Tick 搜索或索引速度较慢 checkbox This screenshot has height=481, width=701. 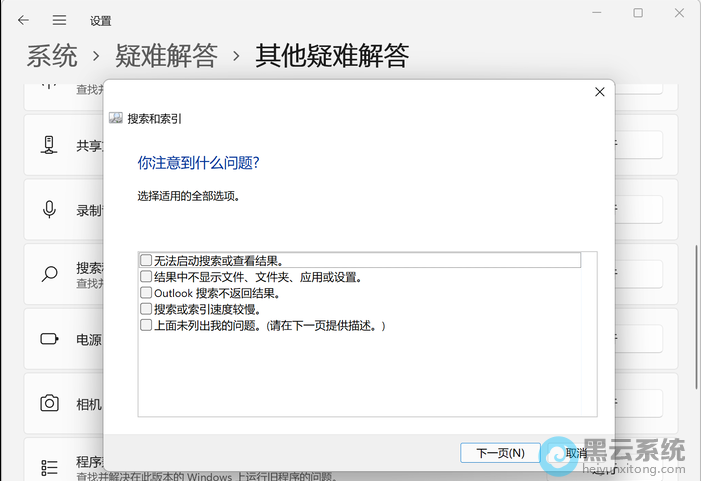tap(146, 309)
